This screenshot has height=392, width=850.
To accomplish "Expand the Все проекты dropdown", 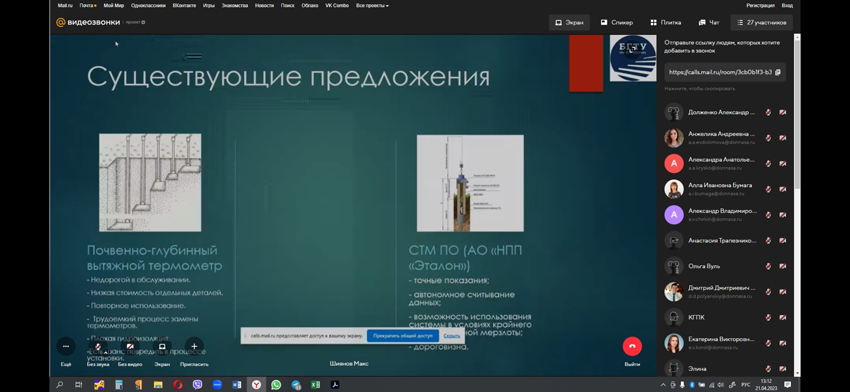I will (x=372, y=5).
